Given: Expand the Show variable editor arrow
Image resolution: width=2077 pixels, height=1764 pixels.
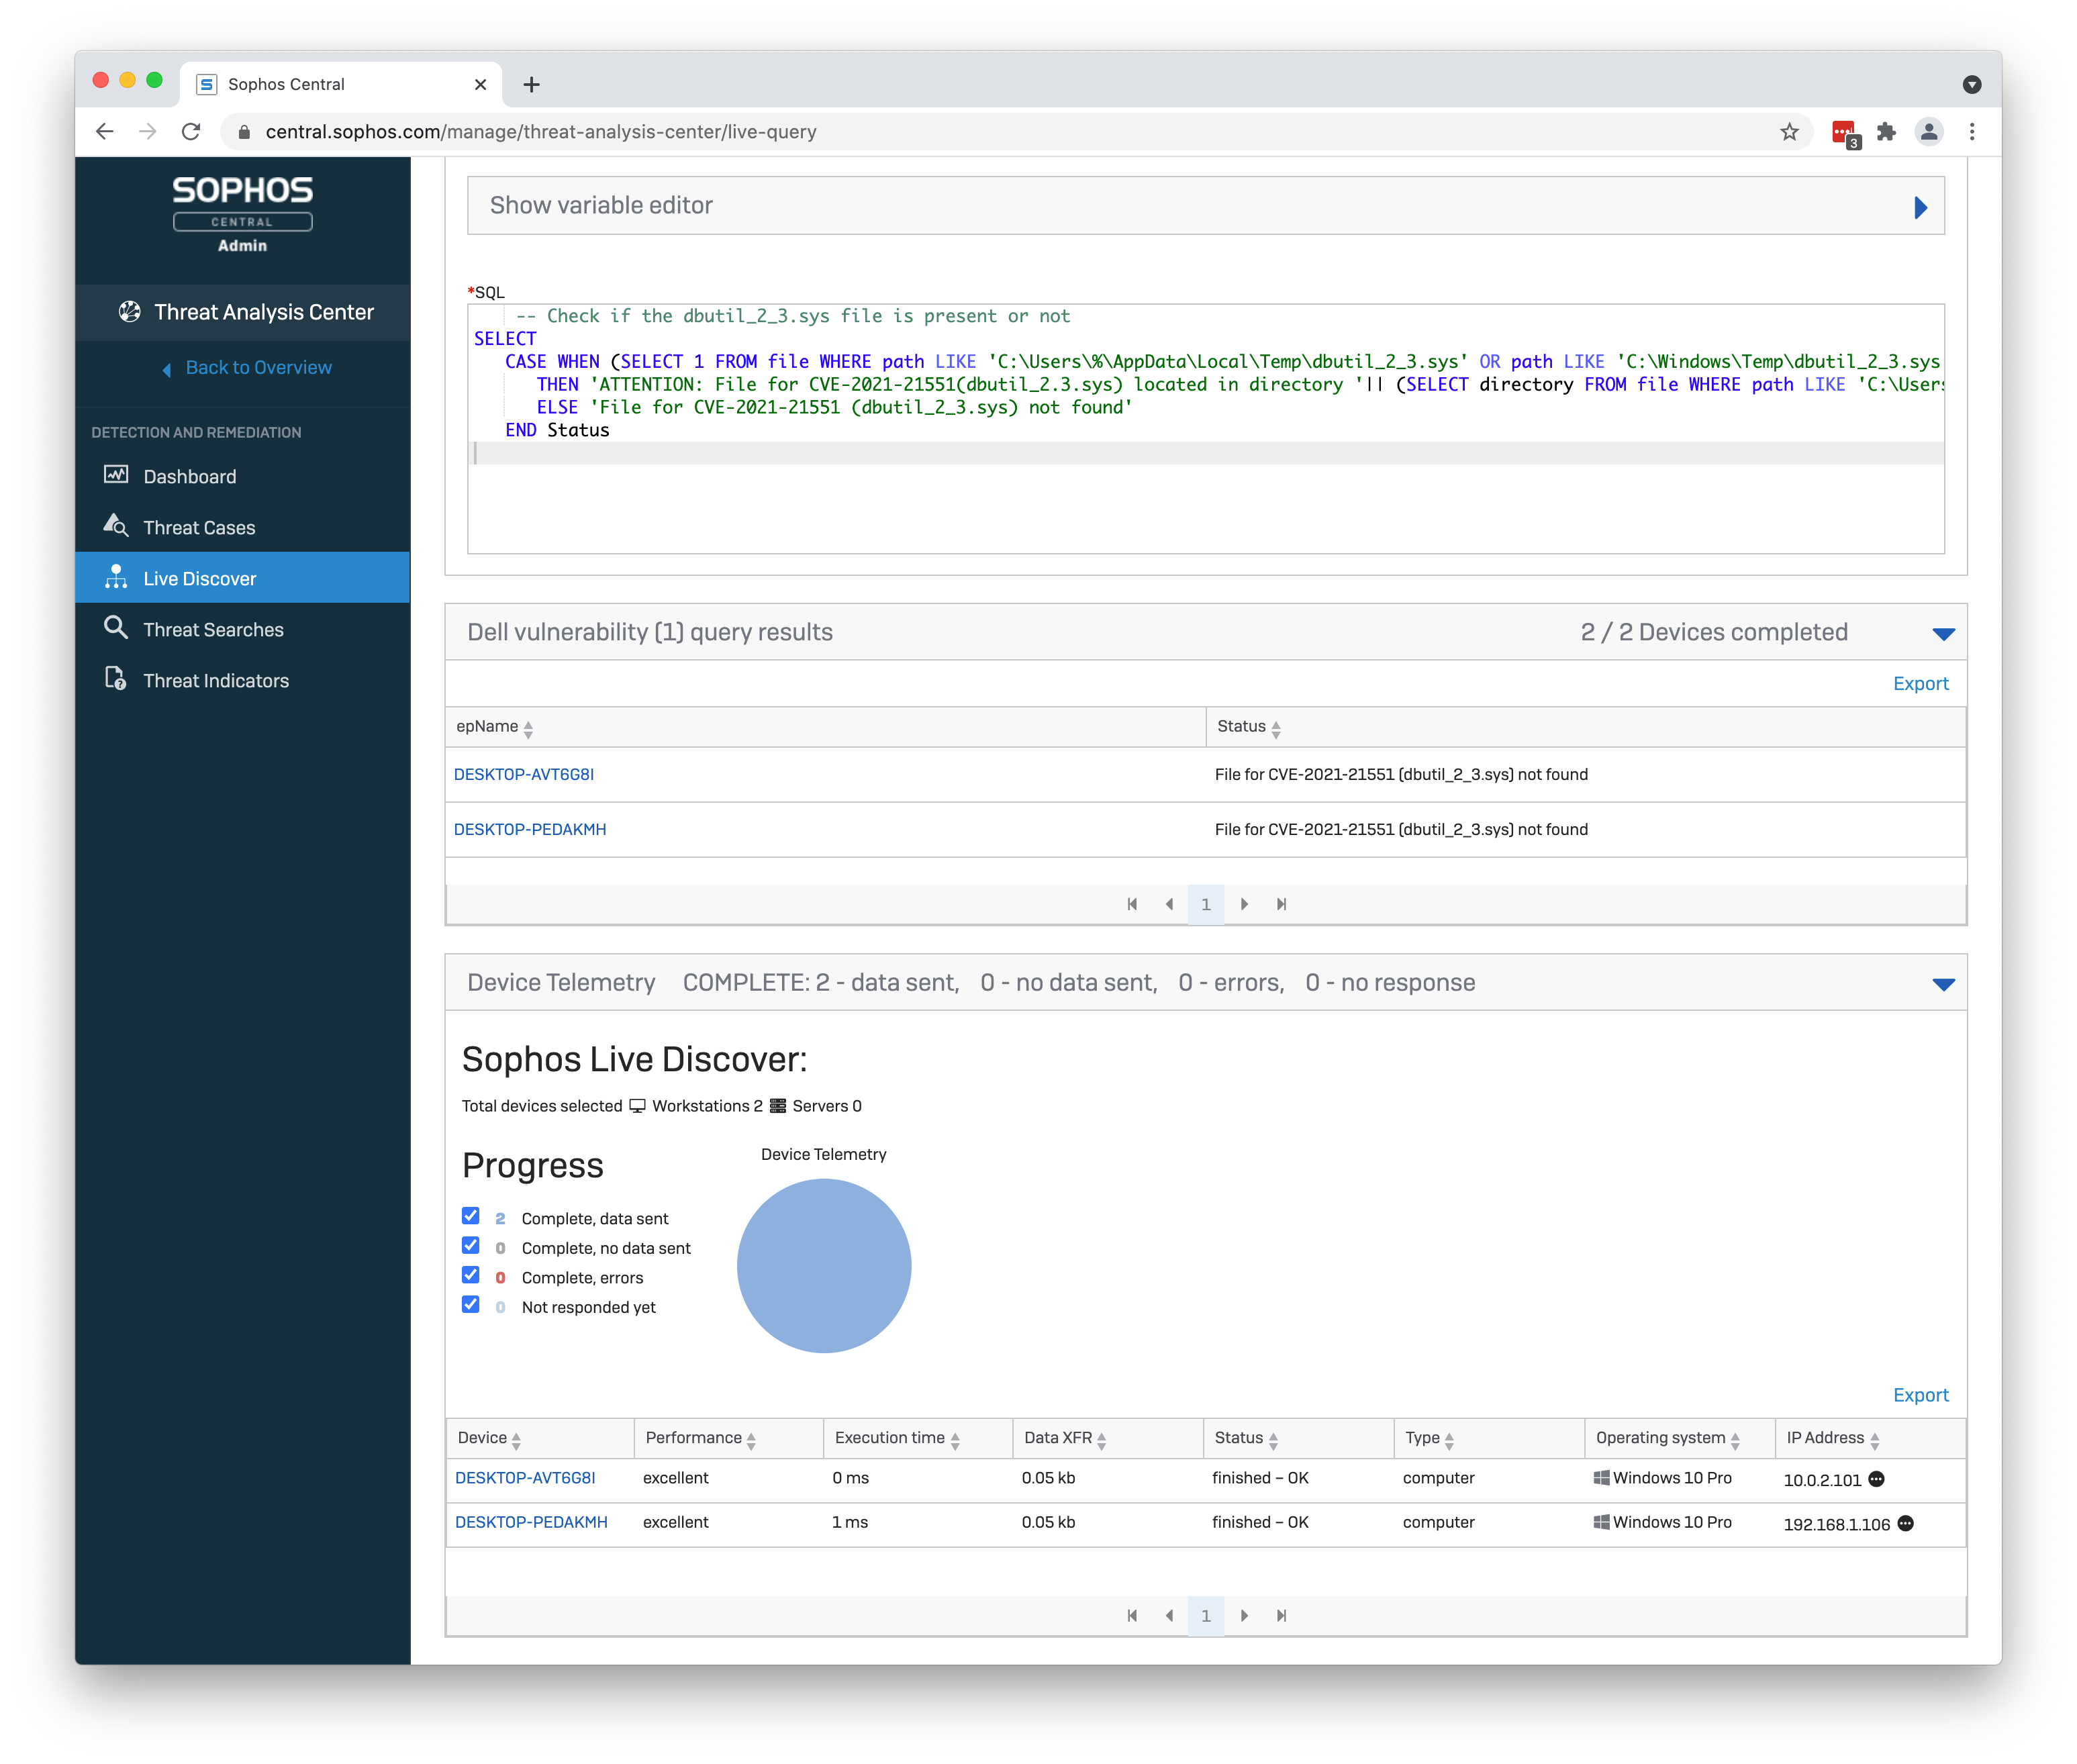Looking at the screenshot, I should [1920, 207].
